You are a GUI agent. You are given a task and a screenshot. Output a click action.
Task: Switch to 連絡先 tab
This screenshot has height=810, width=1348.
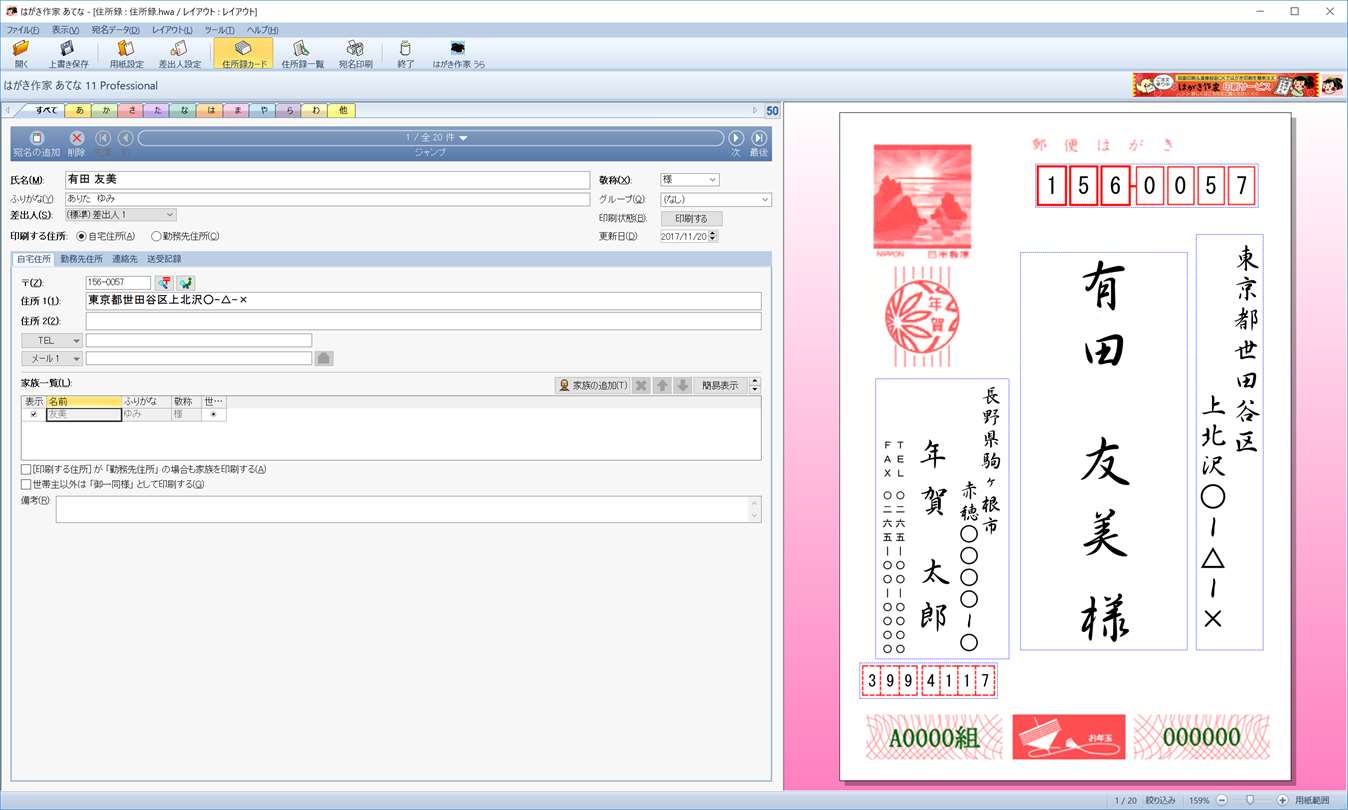pos(125,259)
